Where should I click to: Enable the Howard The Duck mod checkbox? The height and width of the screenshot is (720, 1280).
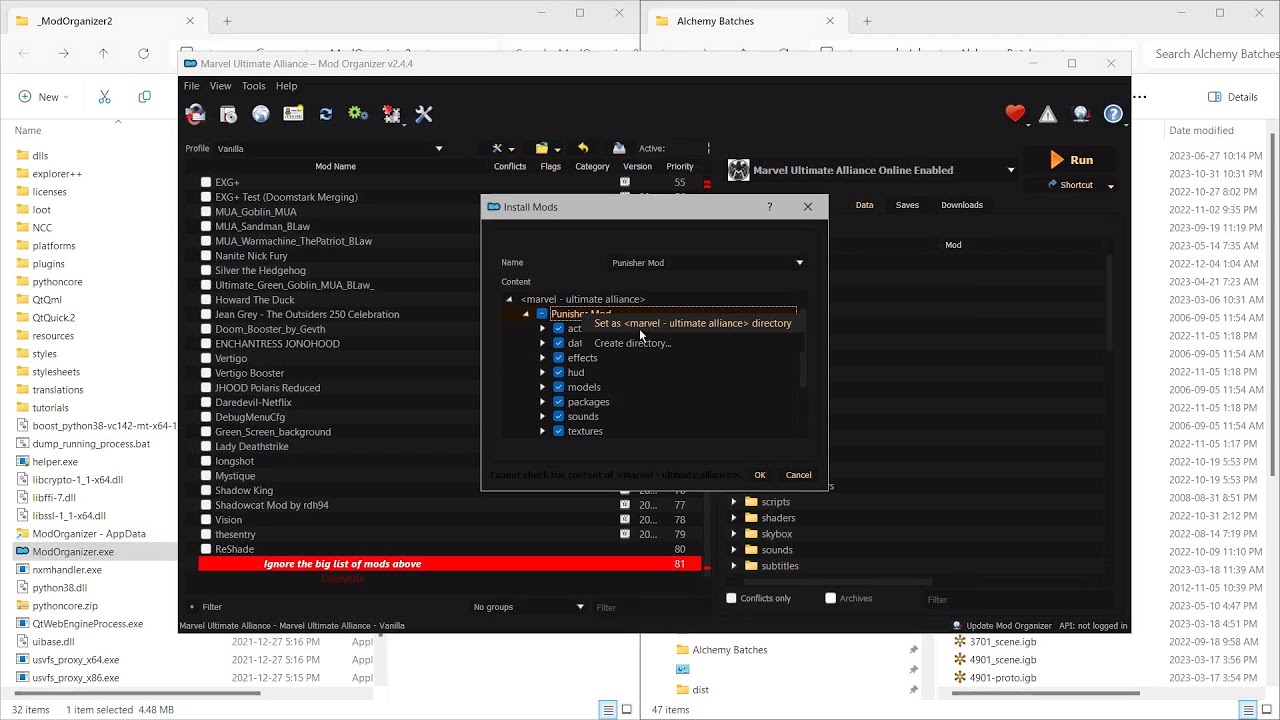(x=206, y=300)
